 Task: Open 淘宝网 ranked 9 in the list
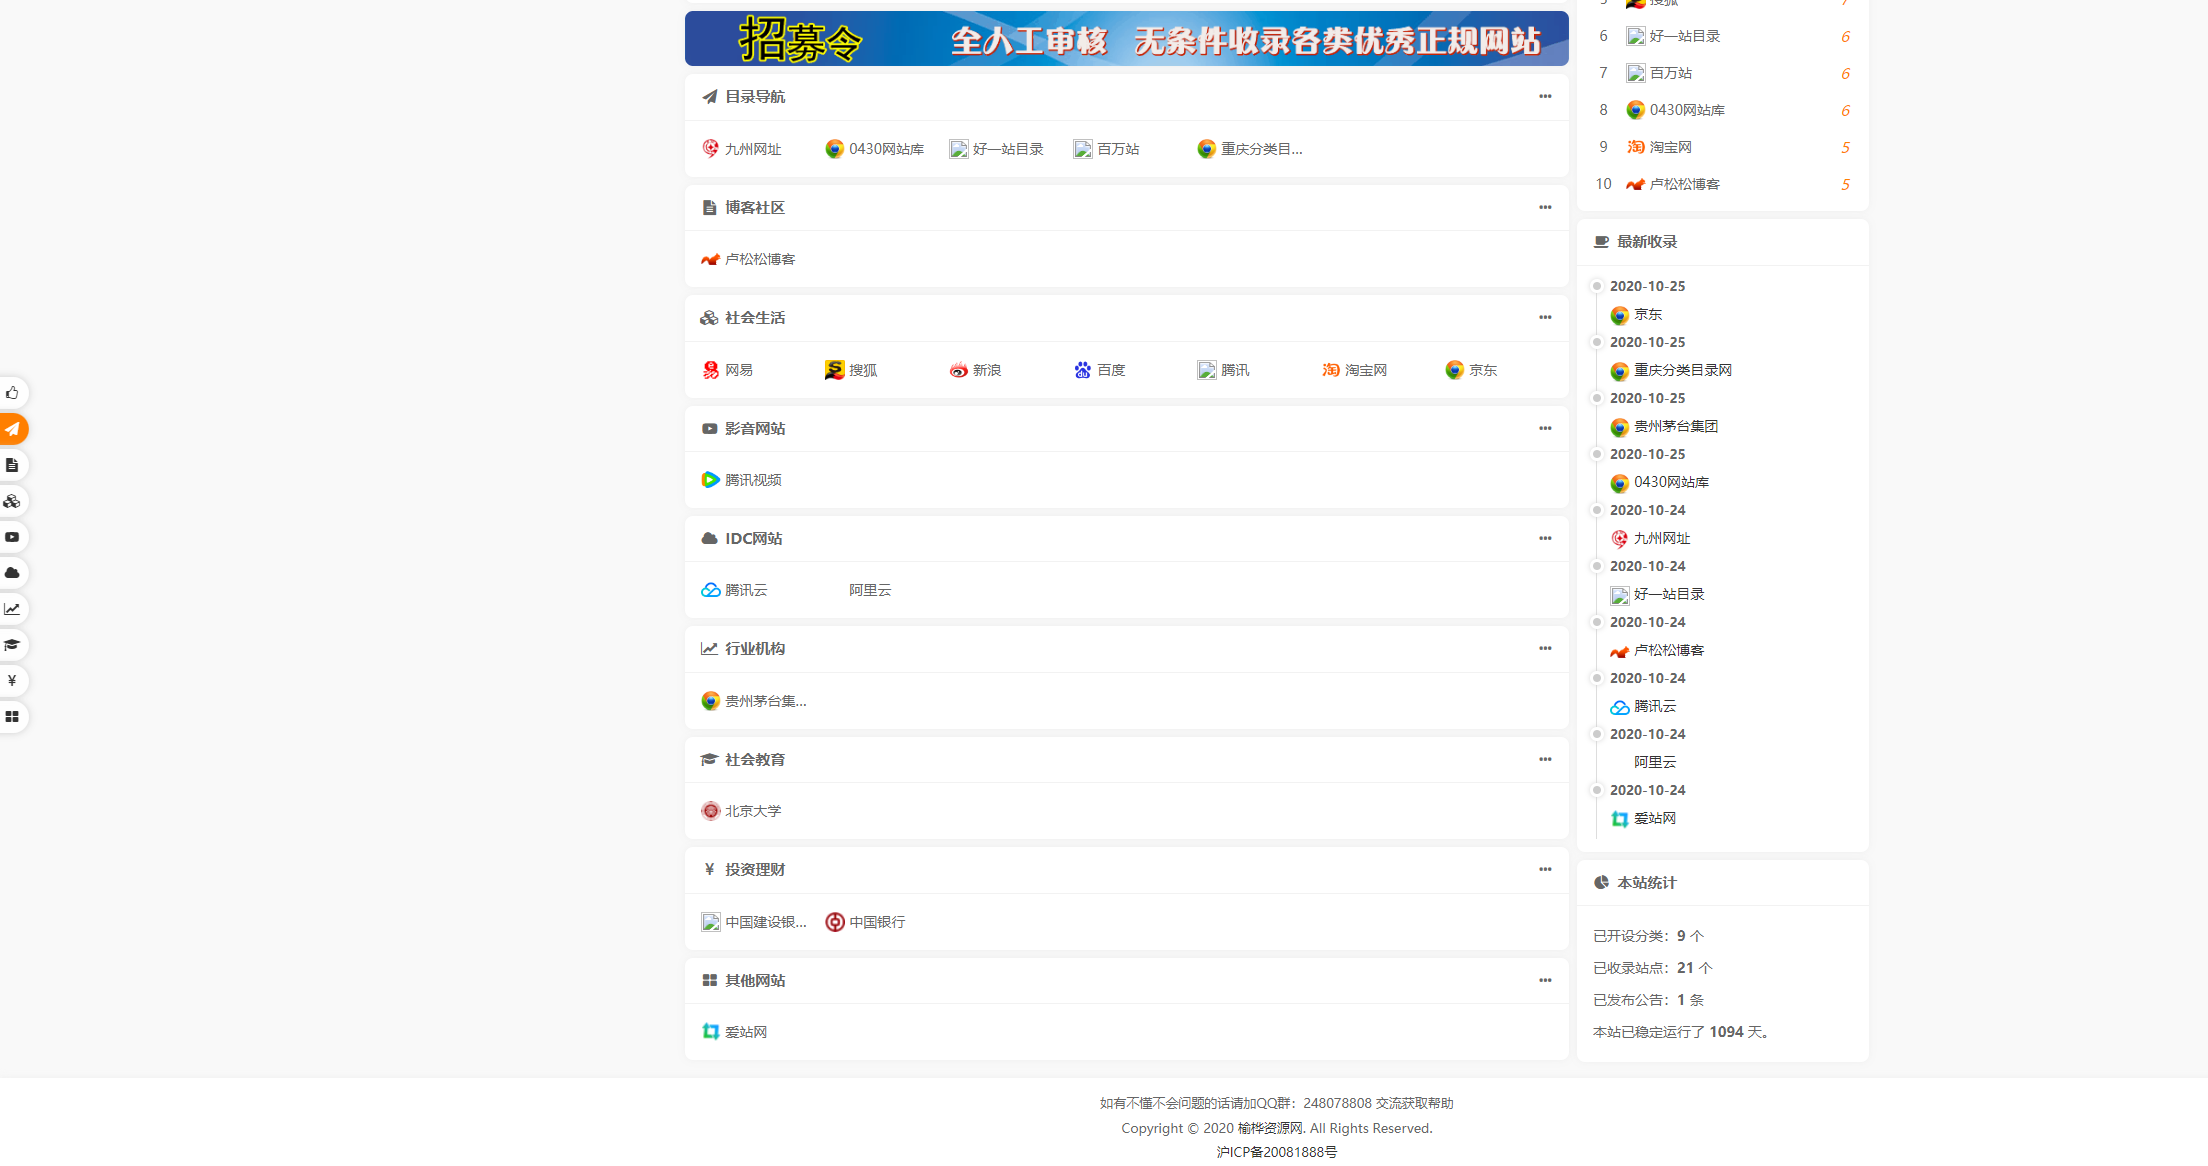coord(1659,147)
